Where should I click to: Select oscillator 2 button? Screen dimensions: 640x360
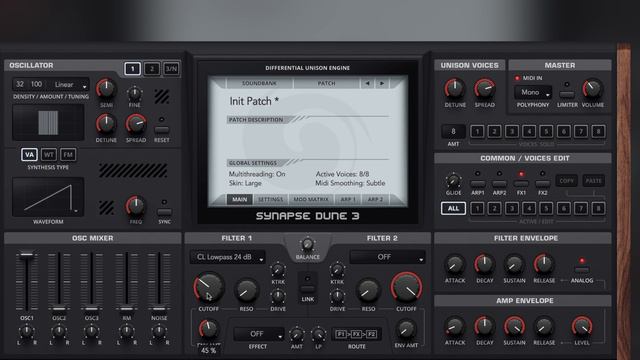pos(152,69)
